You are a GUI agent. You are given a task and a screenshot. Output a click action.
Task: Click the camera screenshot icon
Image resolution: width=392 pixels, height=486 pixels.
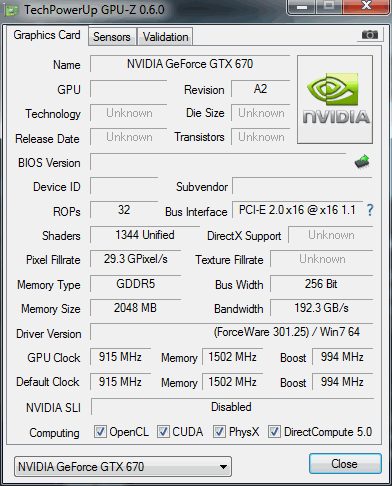370,34
